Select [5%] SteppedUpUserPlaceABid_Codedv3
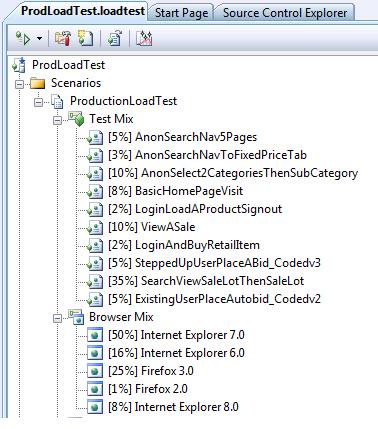 [214, 263]
